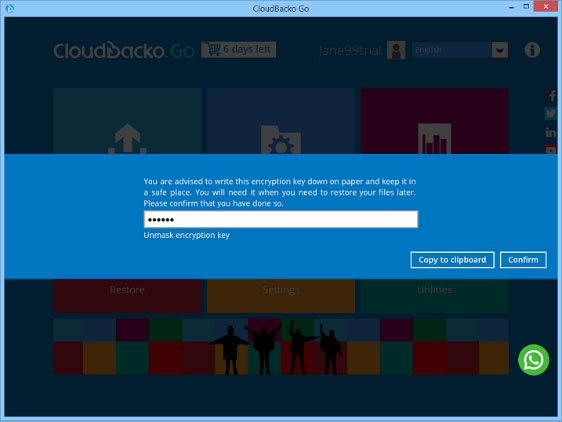Click the CloudBacko Go logo

tap(124, 51)
